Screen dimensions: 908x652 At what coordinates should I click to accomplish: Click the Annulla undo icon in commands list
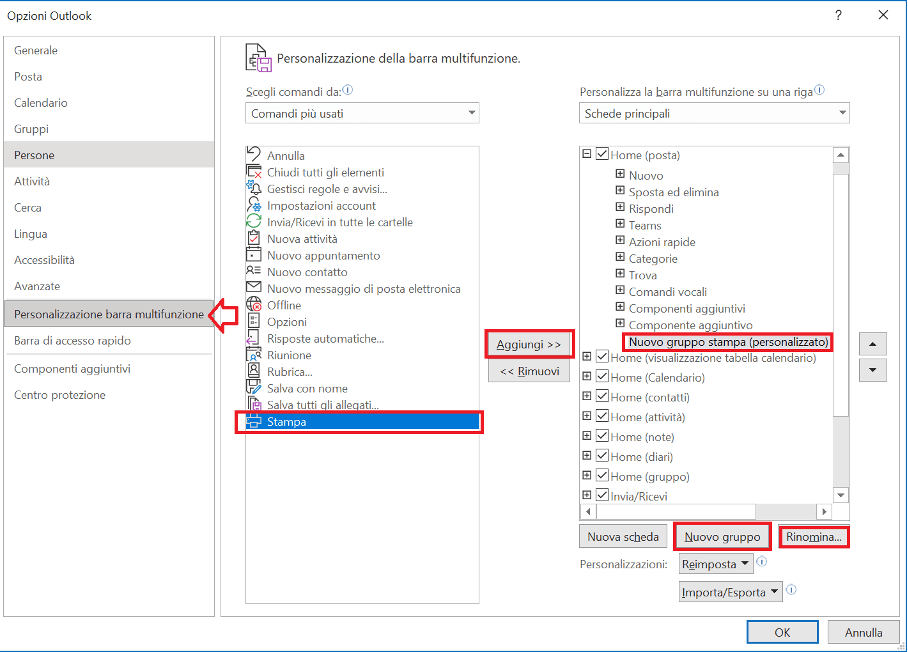(x=254, y=155)
